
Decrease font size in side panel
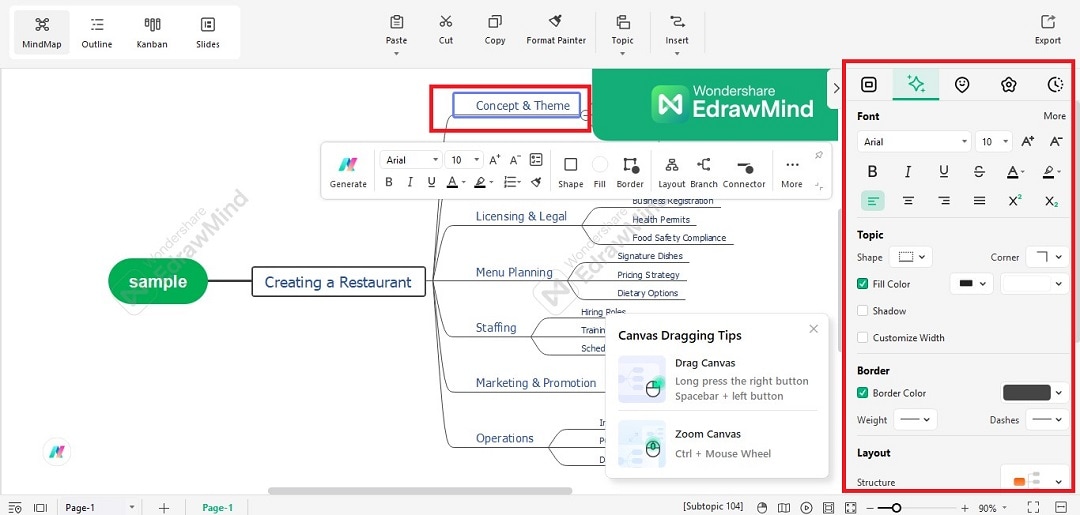(x=1055, y=142)
